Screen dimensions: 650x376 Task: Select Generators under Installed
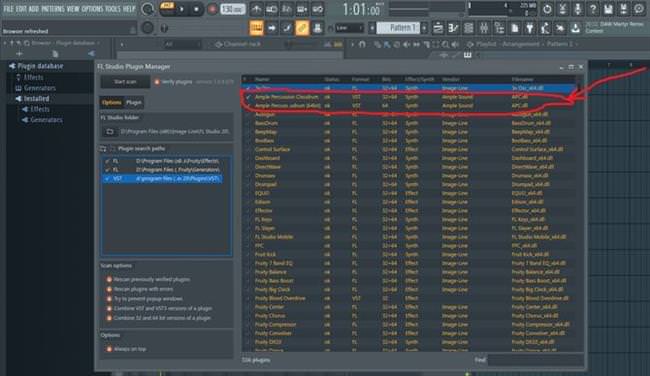[x=46, y=120]
